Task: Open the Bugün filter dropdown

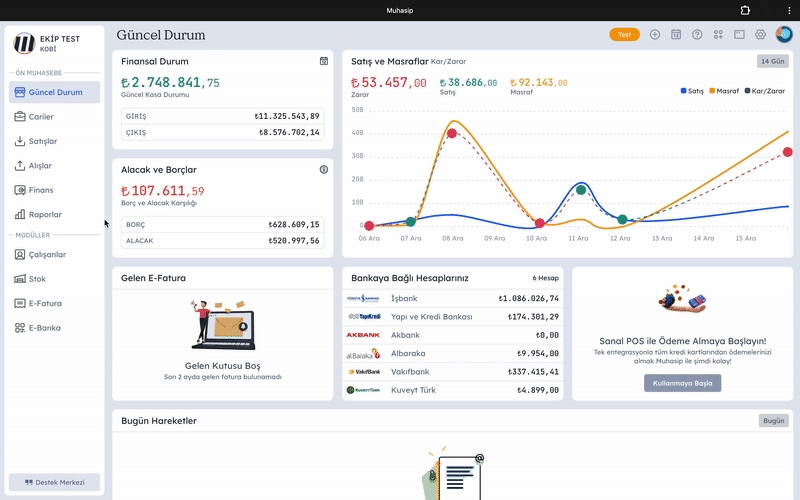Action: coord(773,421)
